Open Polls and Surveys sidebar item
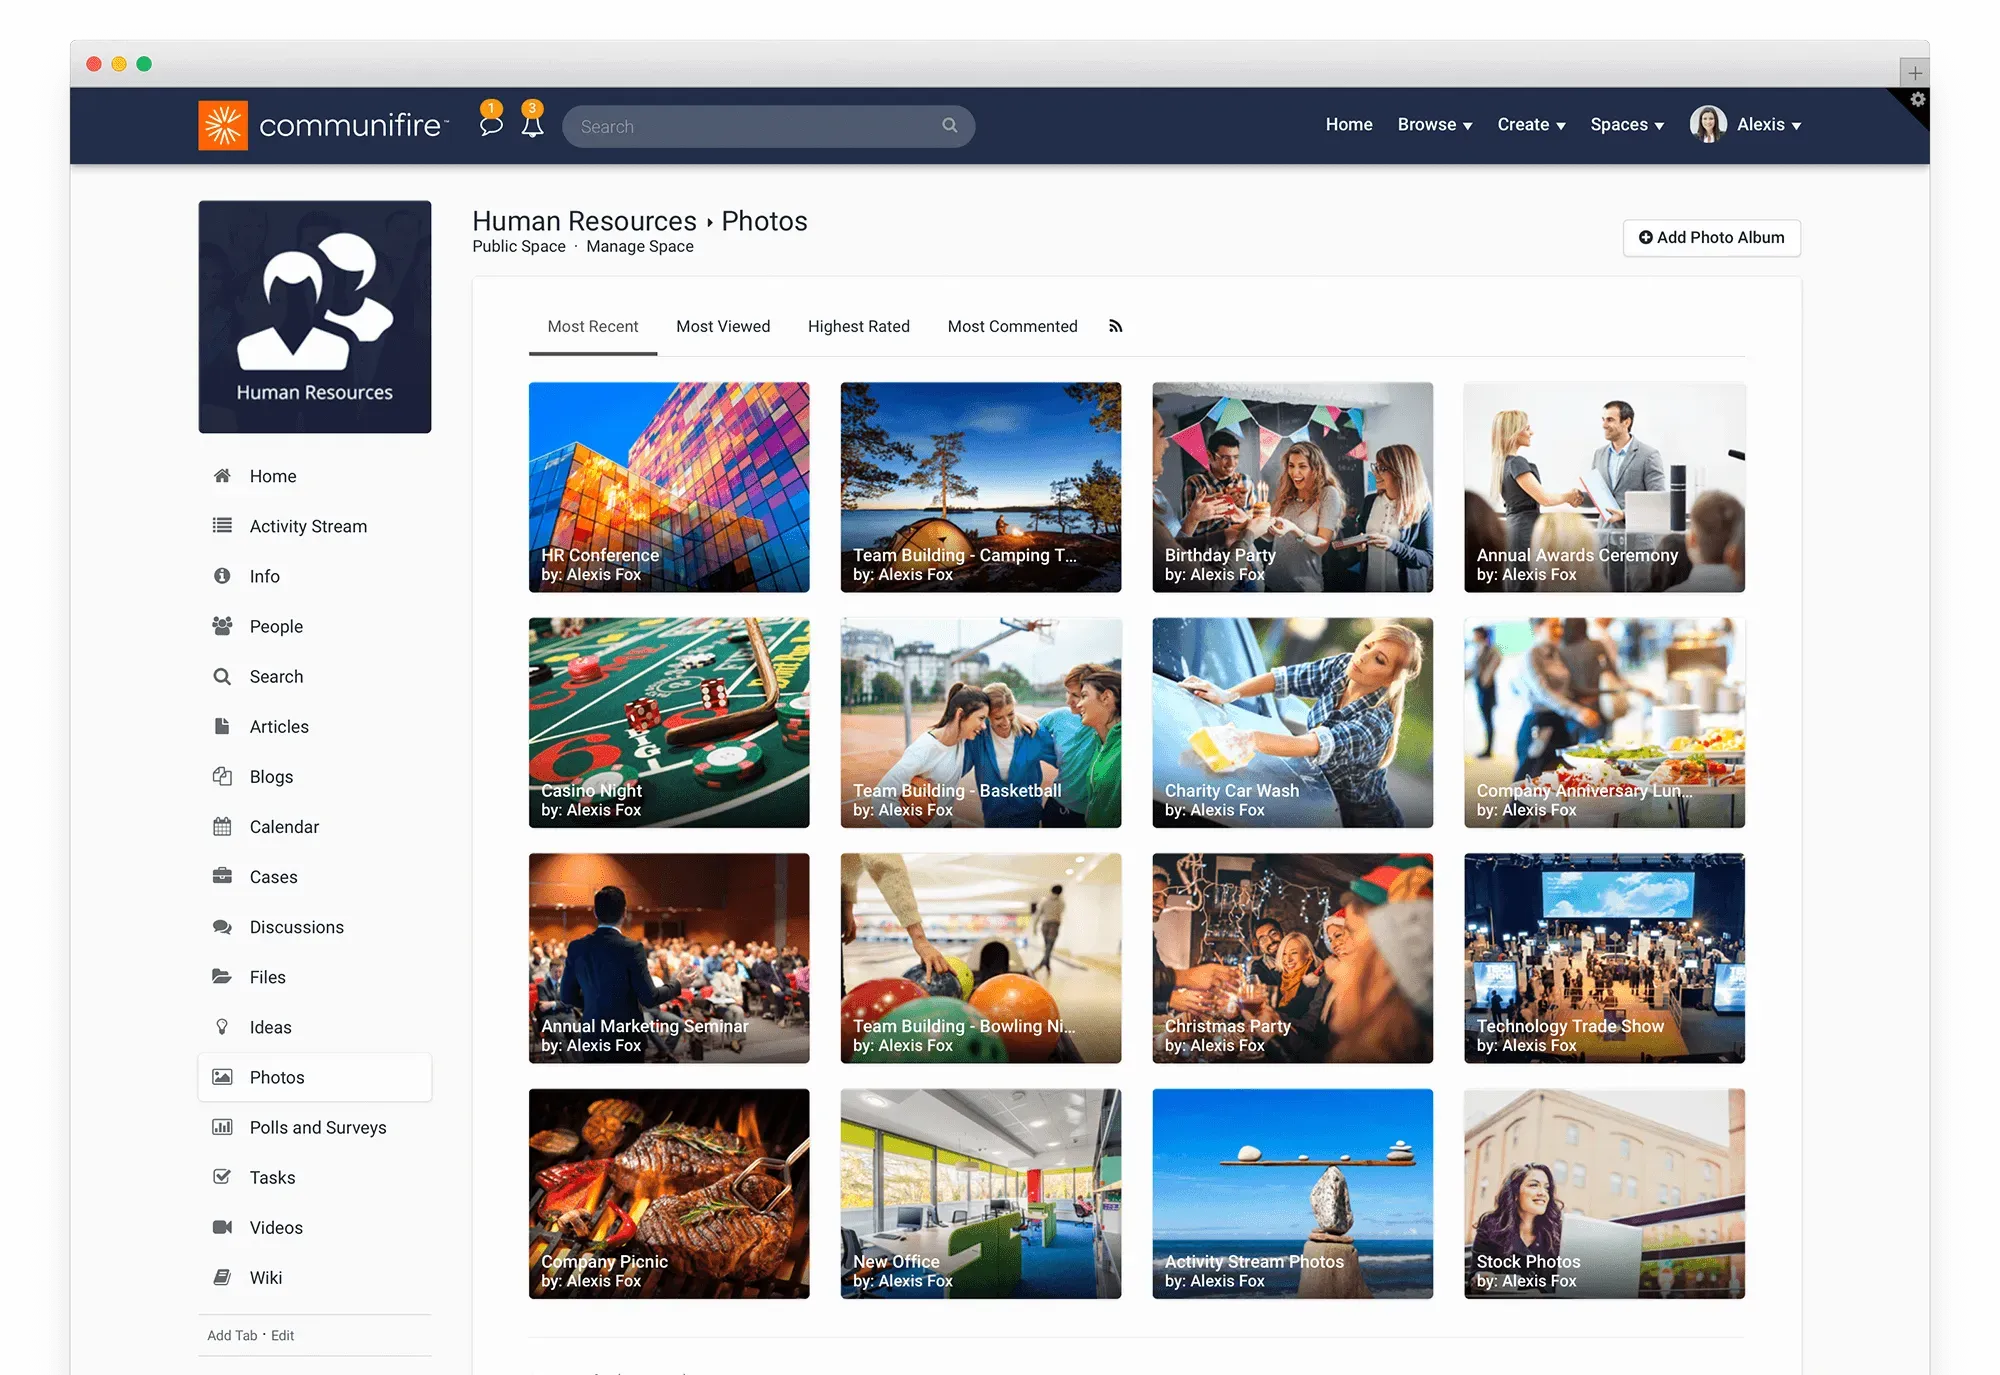The image size is (2000, 1375). click(x=315, y=1127)
